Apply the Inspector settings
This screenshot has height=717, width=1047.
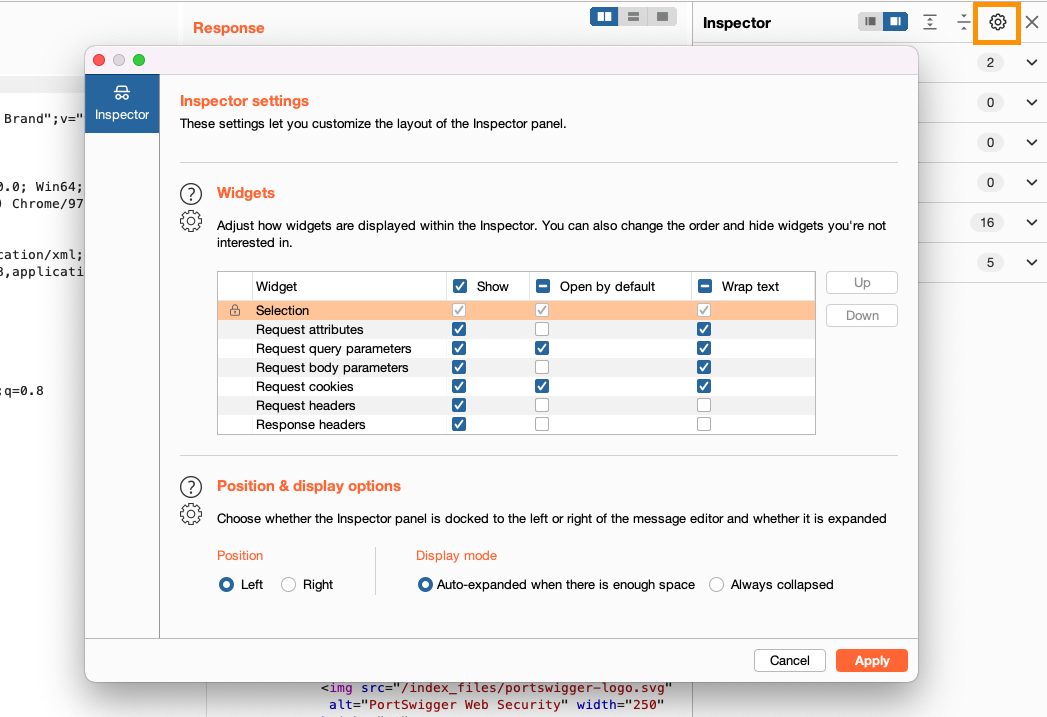(871, 660)
